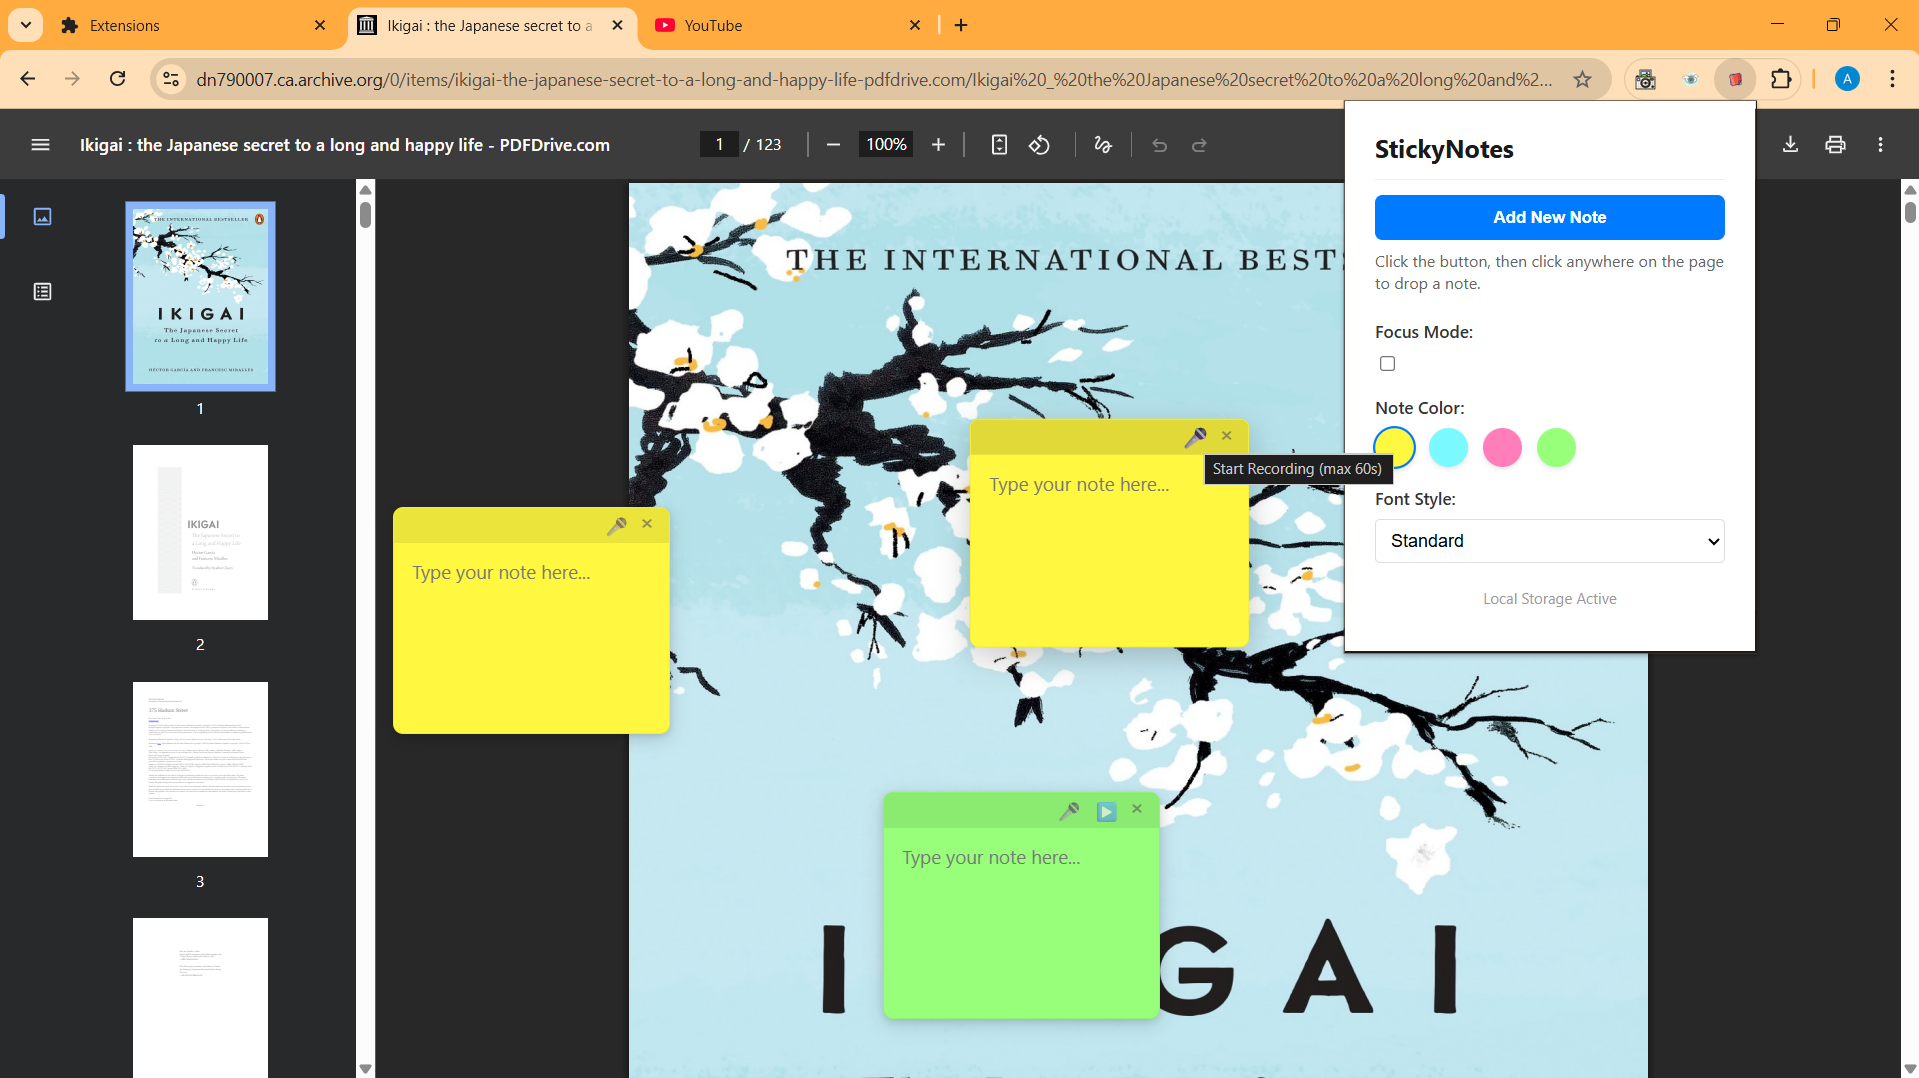Select the cyan note color
Image resolution: width=1919 pixels, height=1078 pixels.
(1448, 447)
